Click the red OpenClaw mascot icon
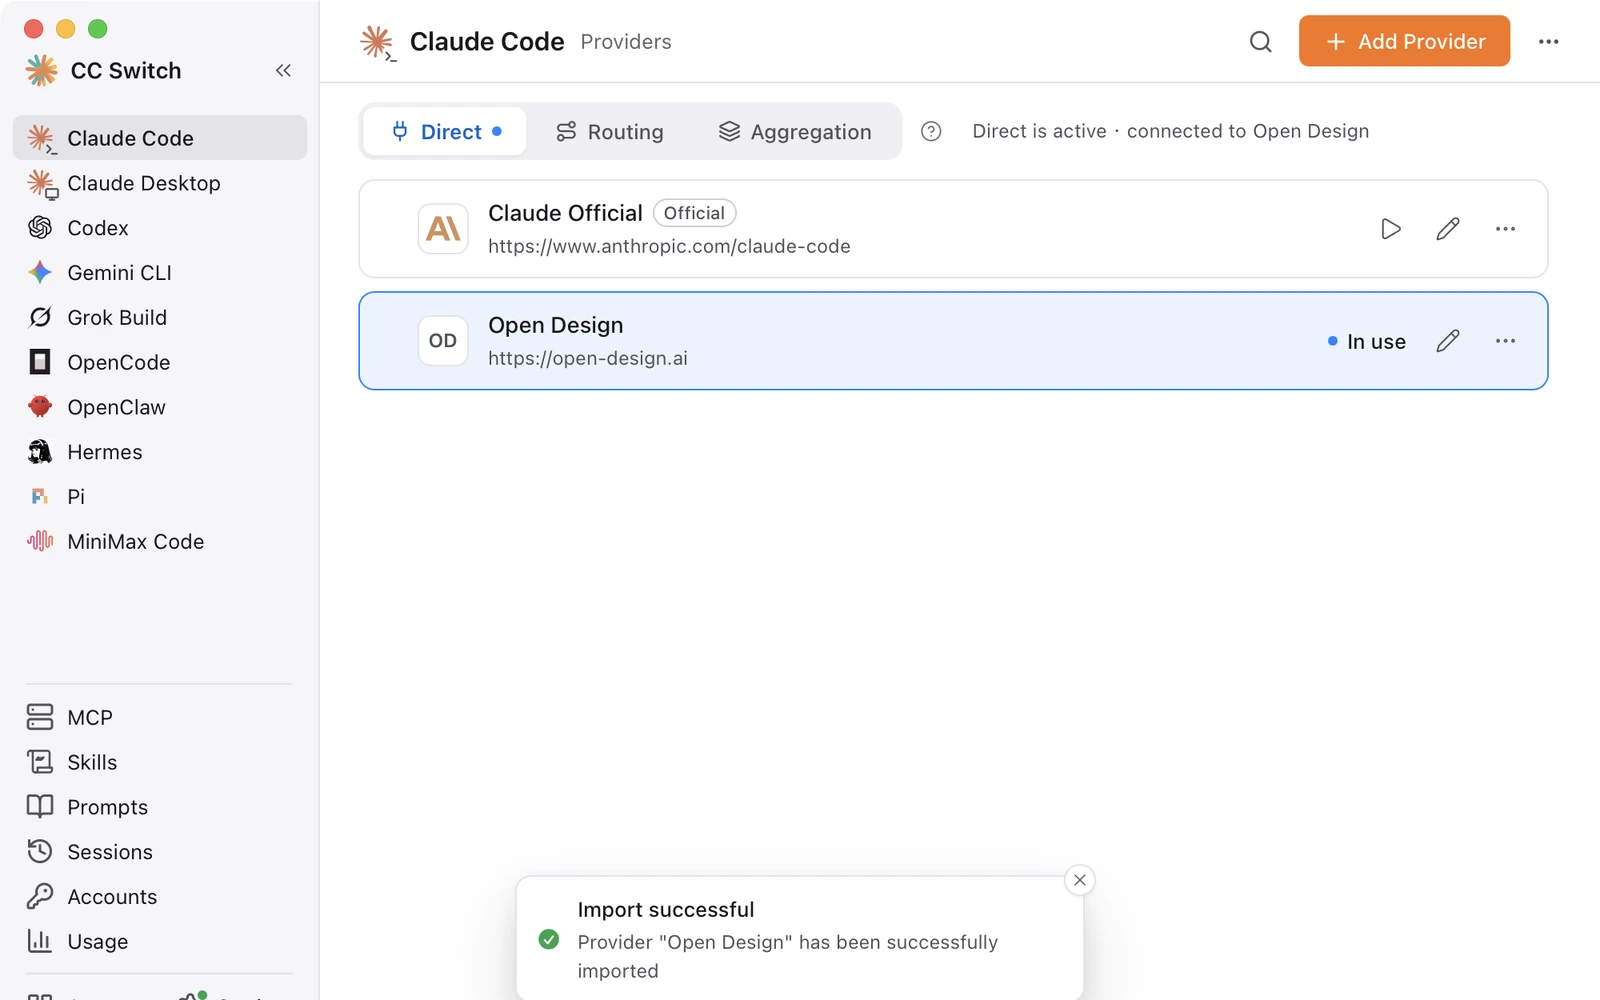 click(40, 406)
